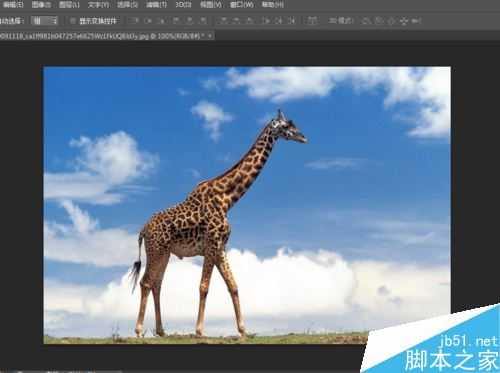The width and height of the screenshot is (500, 373).
Task: Open the 3D(D) menu
Action: (x=183, y=5)
